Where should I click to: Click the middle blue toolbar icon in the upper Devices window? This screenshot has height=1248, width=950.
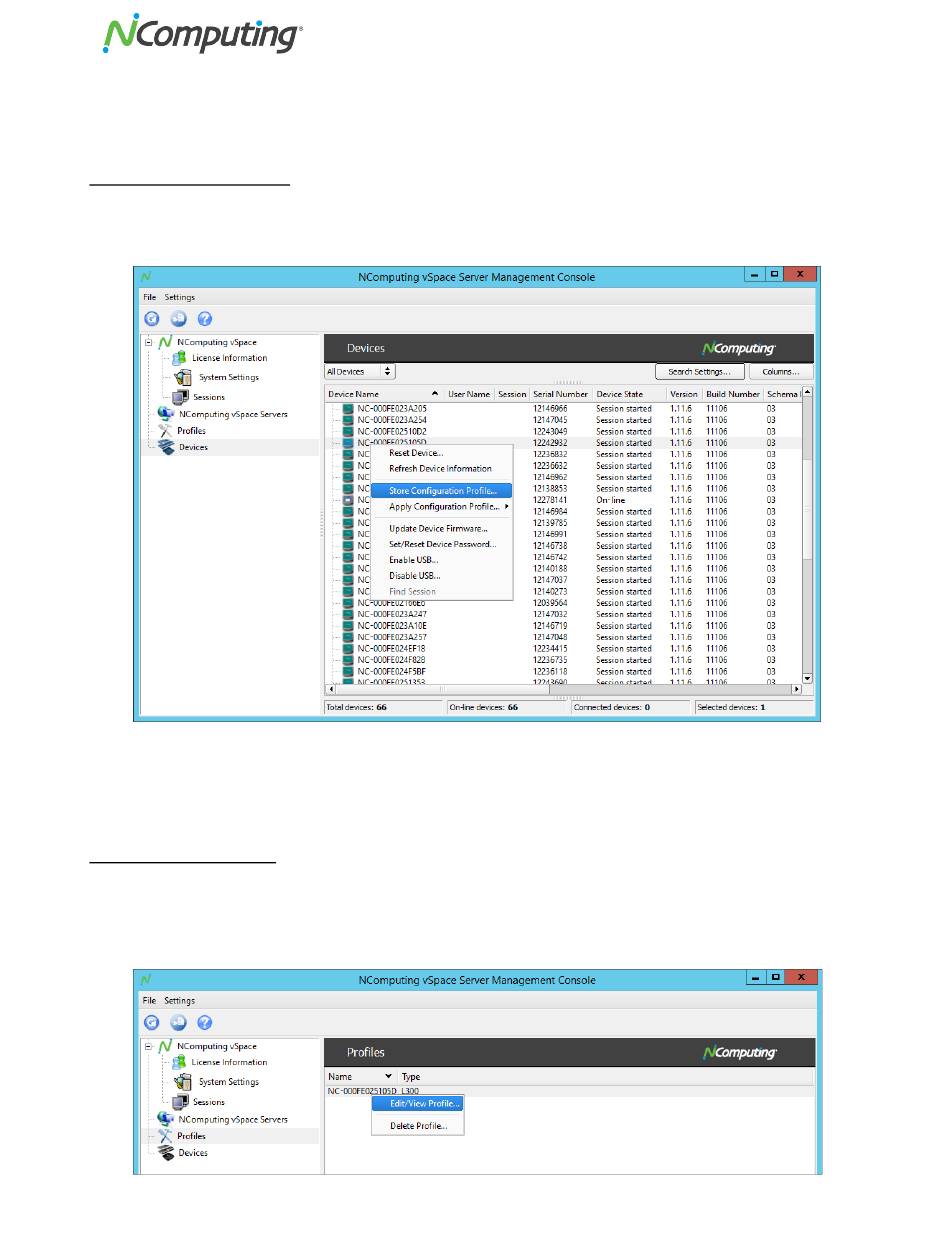[178, 319]
